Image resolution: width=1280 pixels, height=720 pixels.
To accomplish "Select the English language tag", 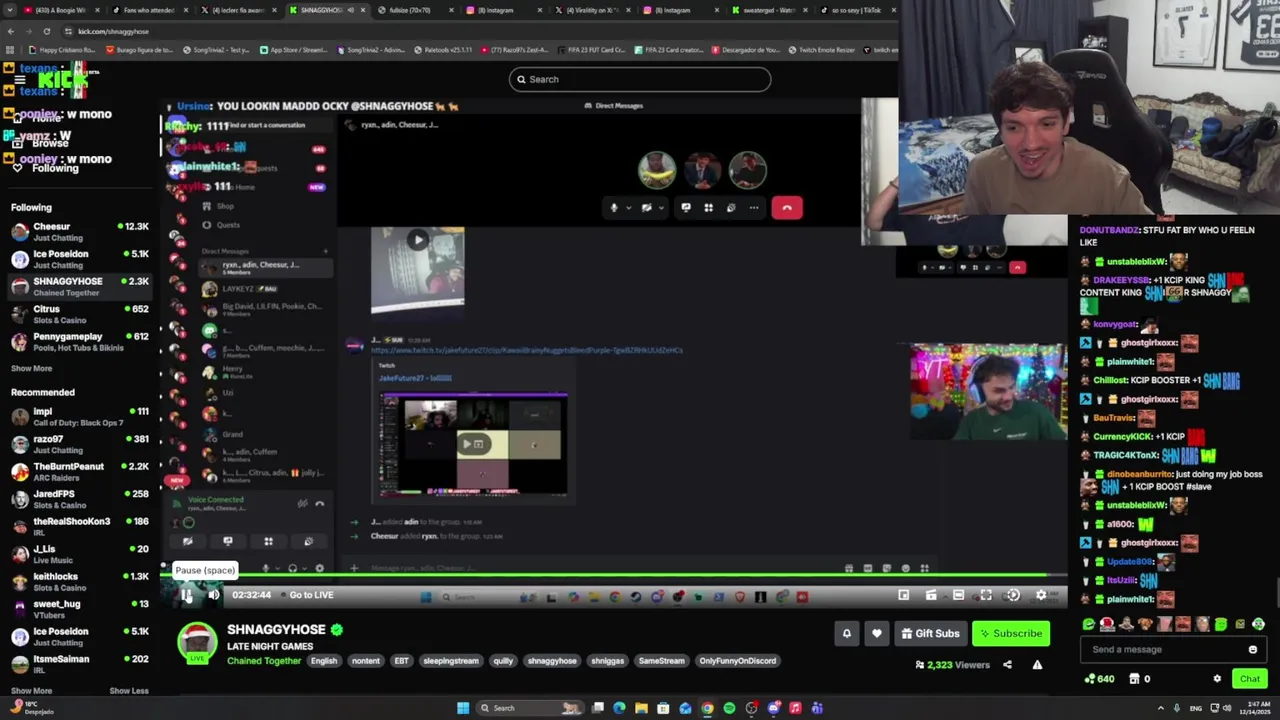I will 324,661.
